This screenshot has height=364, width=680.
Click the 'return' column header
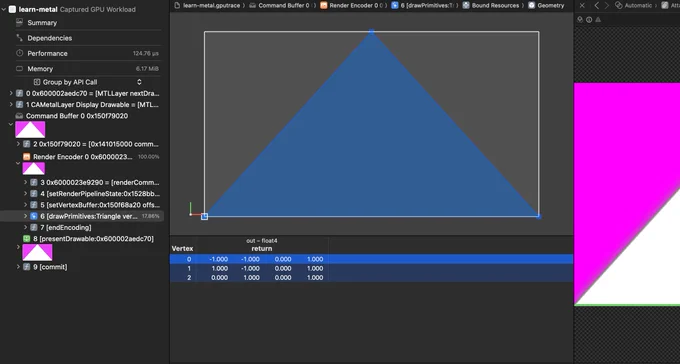(262, 249)
